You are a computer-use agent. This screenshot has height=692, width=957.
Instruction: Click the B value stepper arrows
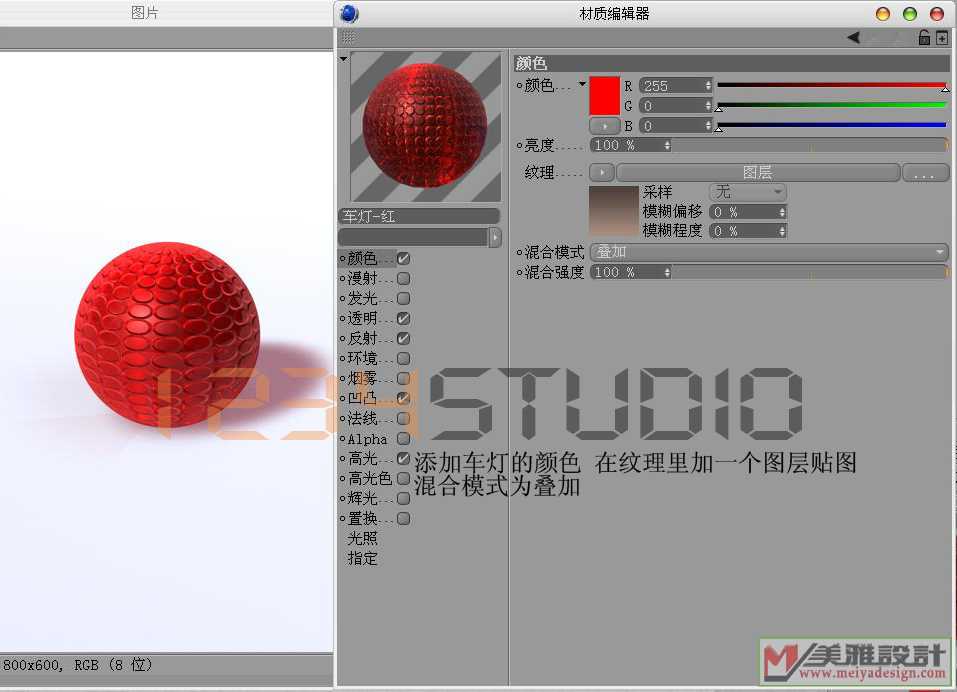(708, 126)
